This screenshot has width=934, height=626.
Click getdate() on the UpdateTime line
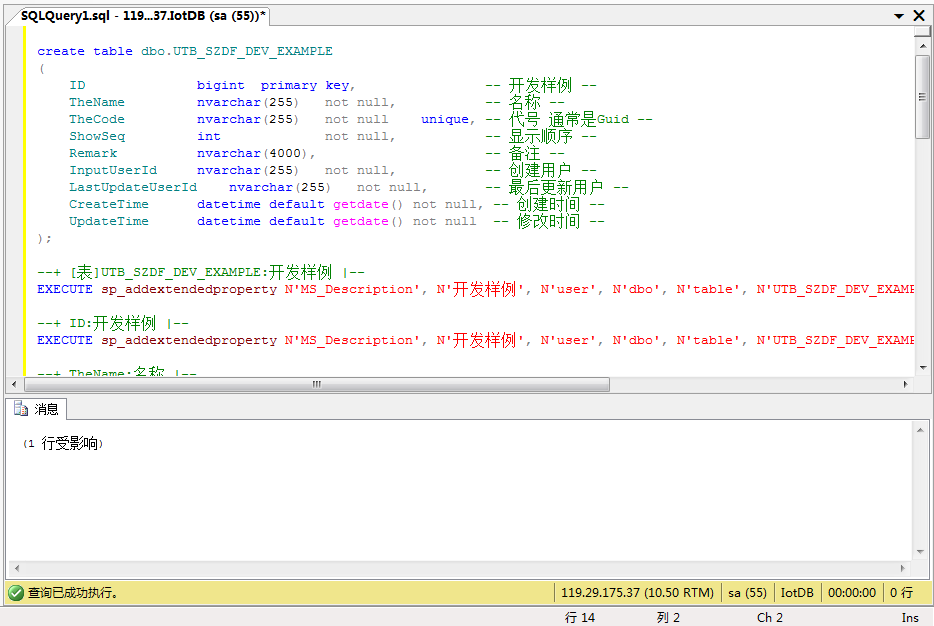tap(368, 221)
